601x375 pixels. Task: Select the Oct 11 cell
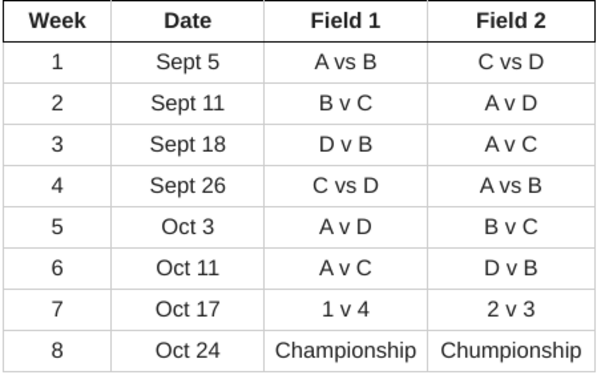(x=187, y=268)
